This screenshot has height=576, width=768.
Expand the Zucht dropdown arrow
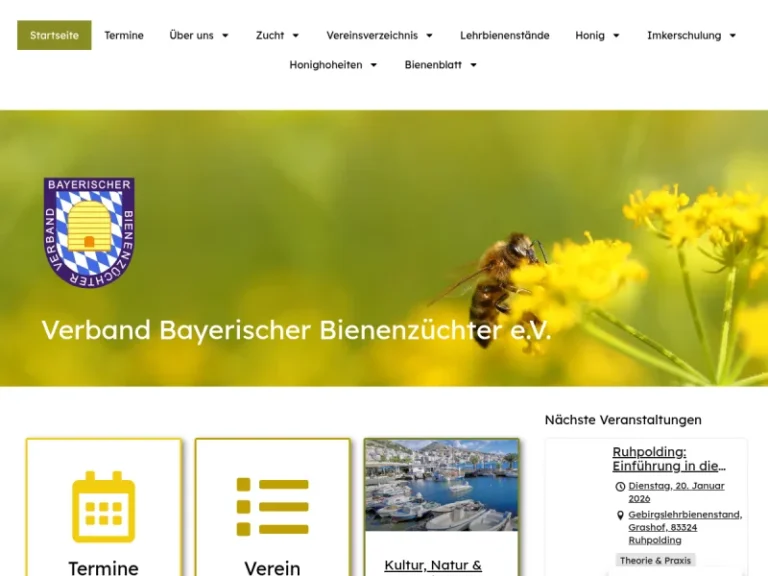296,35
